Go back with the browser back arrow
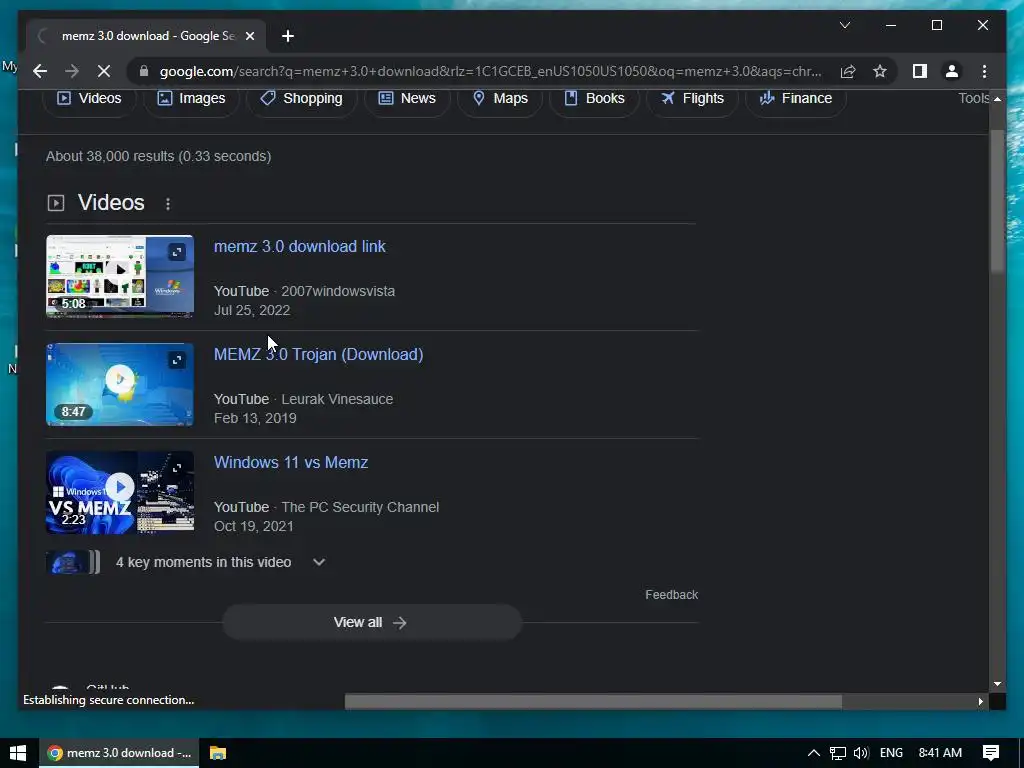Image resolution: width=1024 pixels, height=768 pixels. point(40,71)
